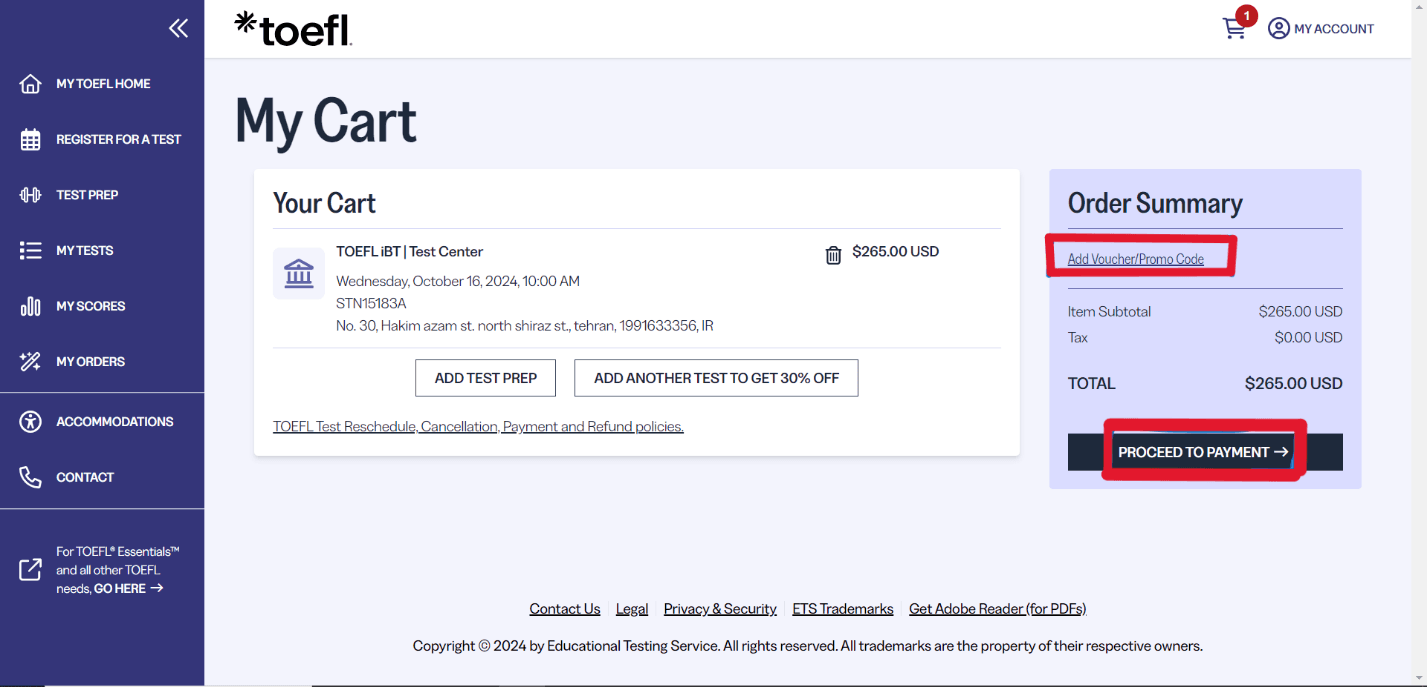Open MY SCORES section
The height and width of the screenshot is (687, 1427).
point(91,306)
